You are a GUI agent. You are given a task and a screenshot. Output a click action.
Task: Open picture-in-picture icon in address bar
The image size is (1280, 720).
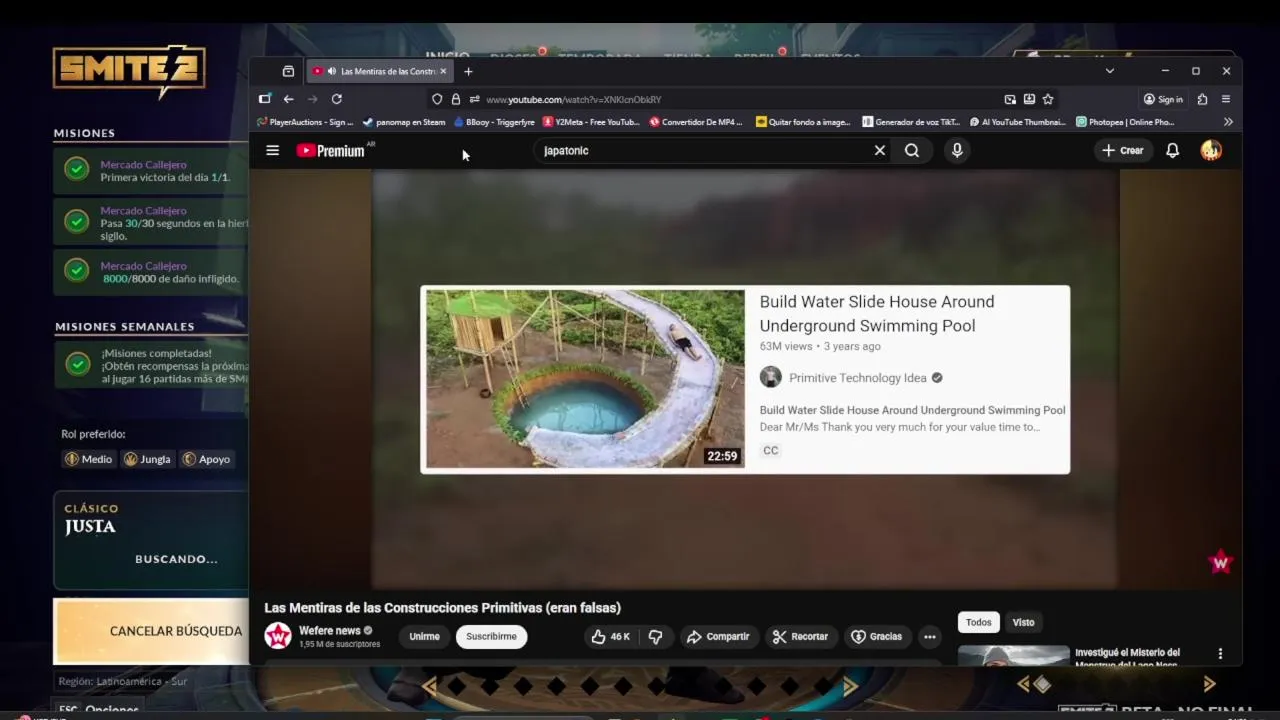[1010, 99]
